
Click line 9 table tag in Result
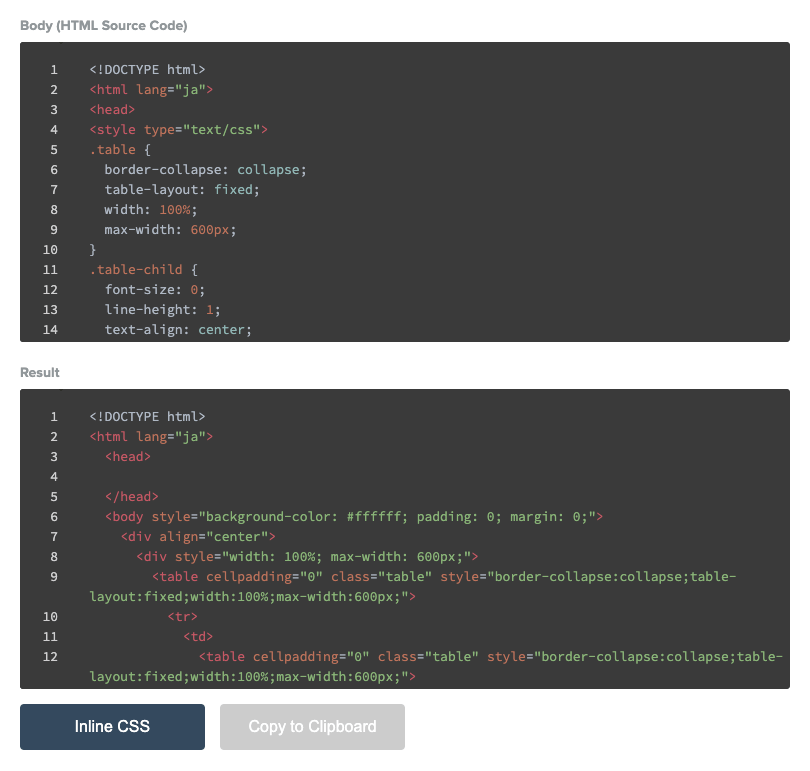click(x=413, y=587)
